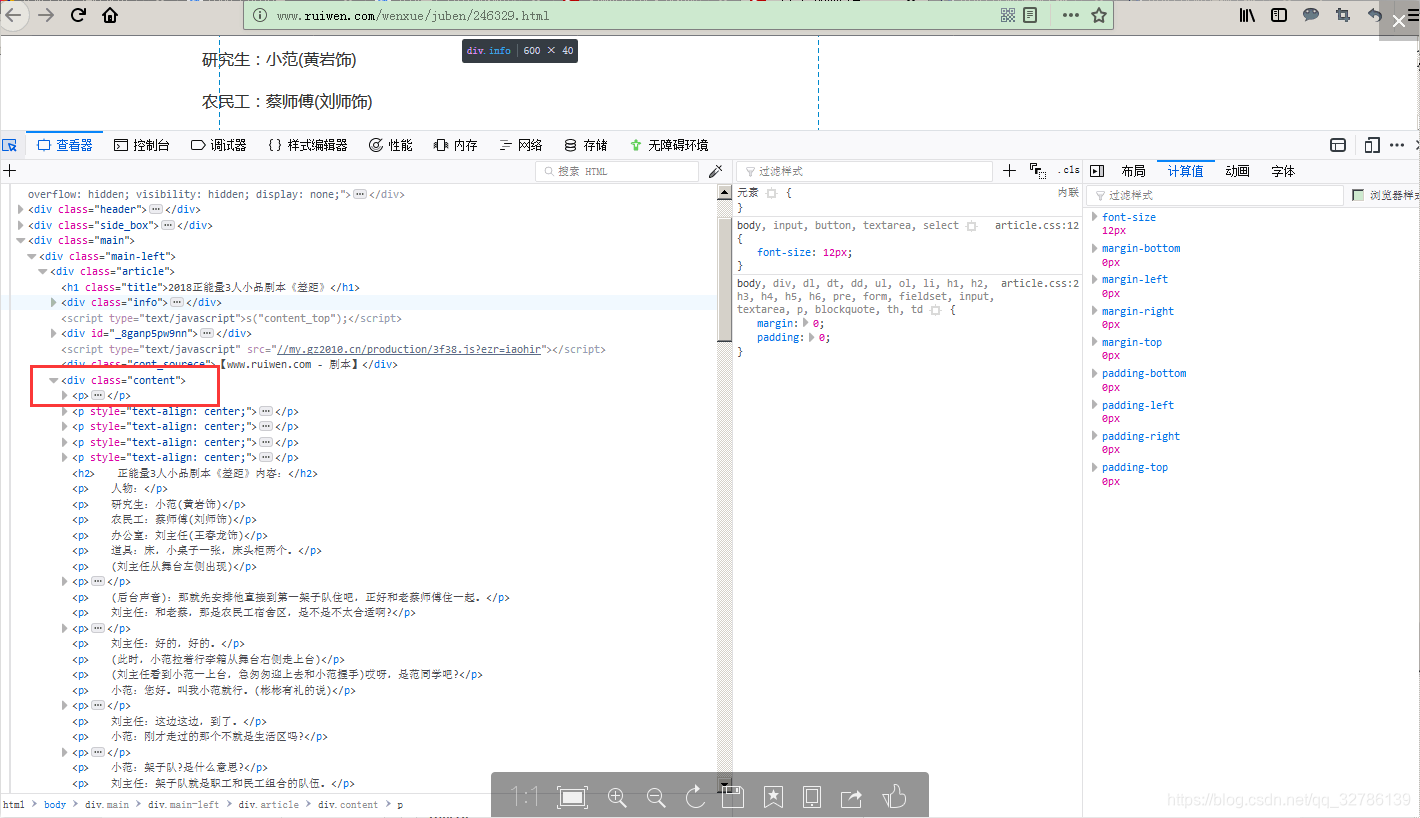Open the chat bubble toolbar icon
Image resolution: width=1420 pixels, height=818 pixels.
click(x=1311, y=15)
